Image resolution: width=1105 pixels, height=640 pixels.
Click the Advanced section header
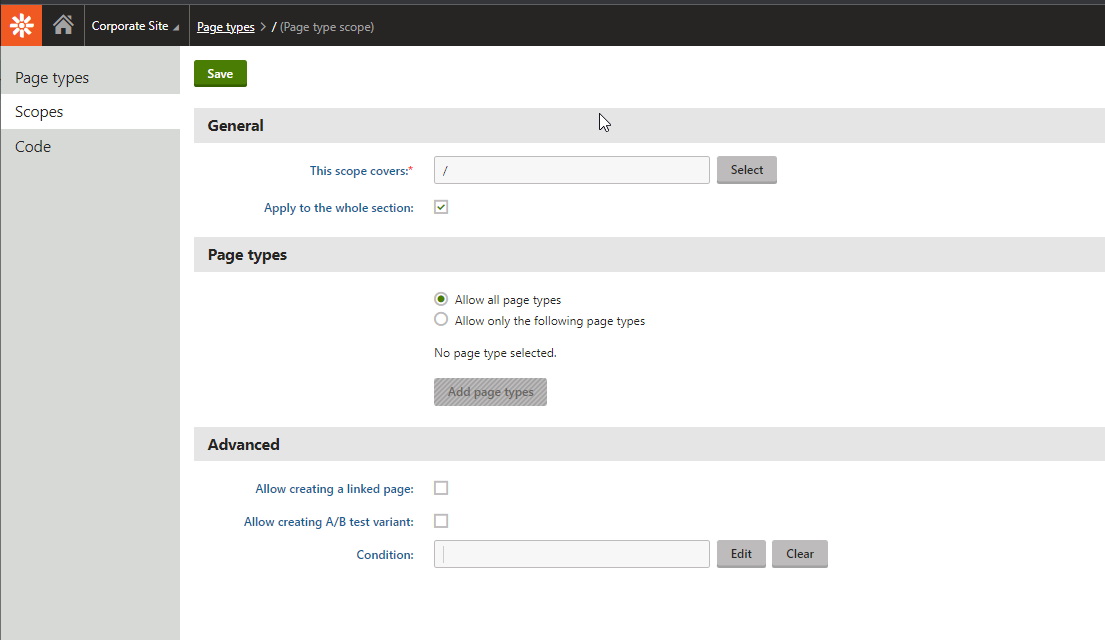[x=244, y=444]
